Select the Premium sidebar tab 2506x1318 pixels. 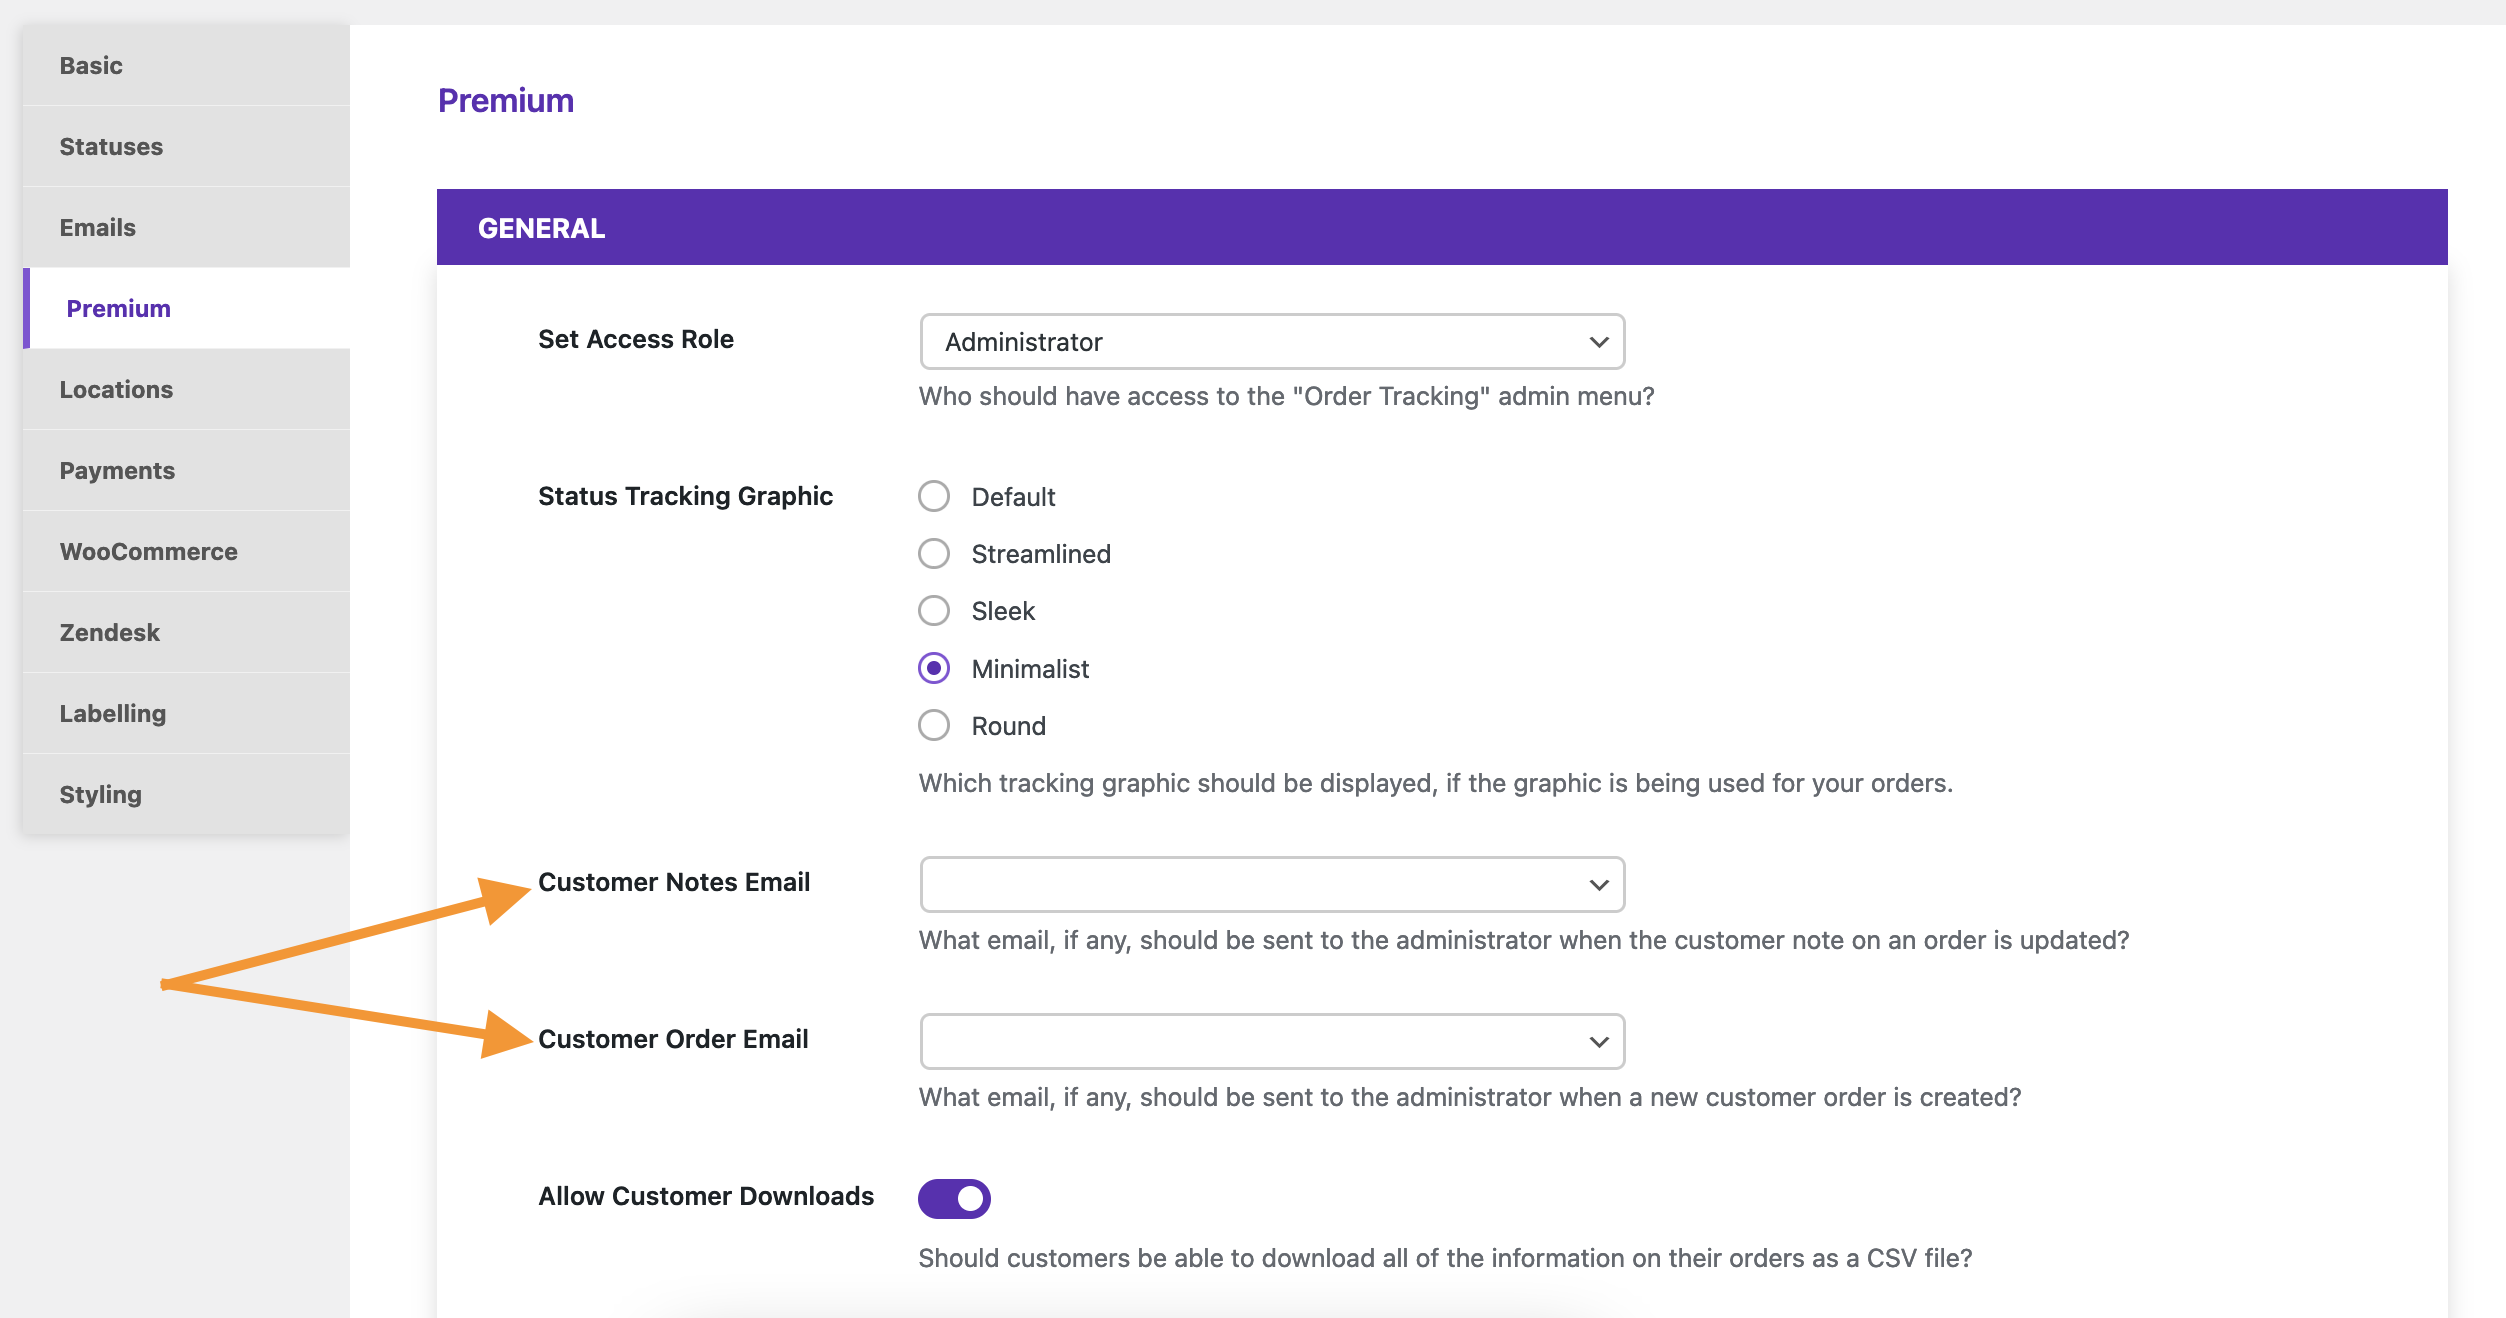(x=186, y=308)
